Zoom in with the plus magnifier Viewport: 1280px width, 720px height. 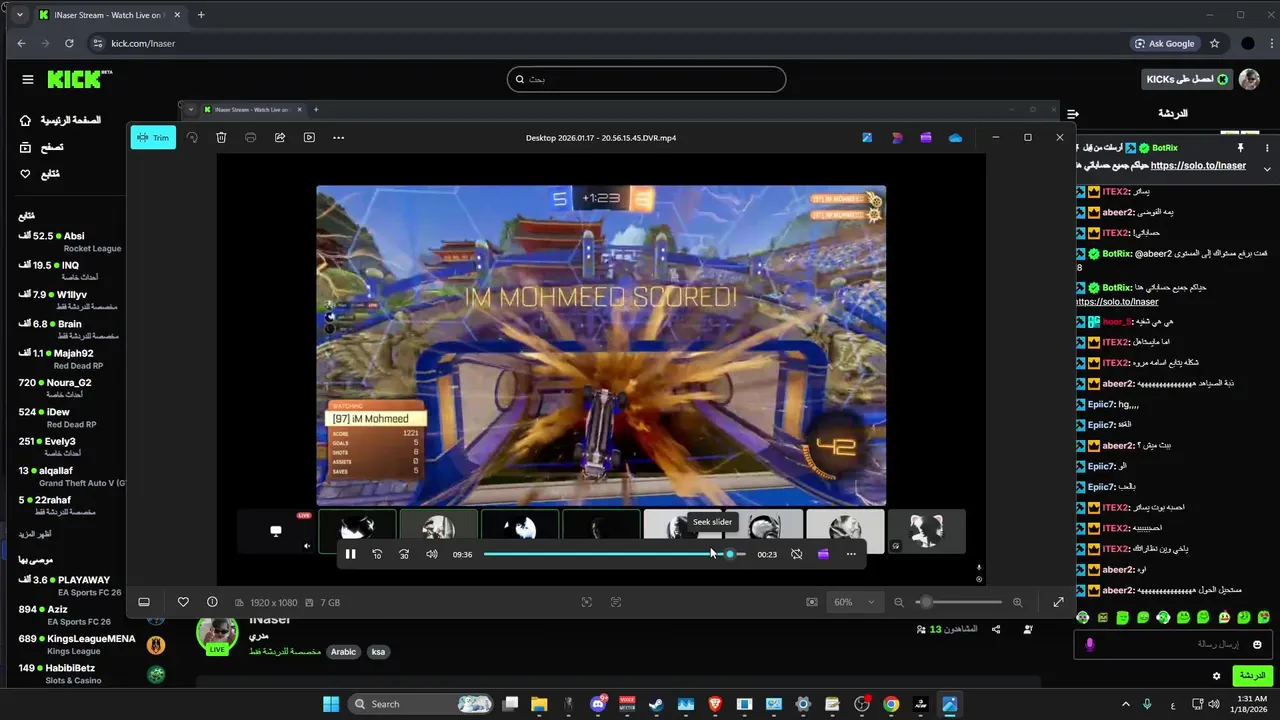pyautogui.click(x=1017, y=602)
